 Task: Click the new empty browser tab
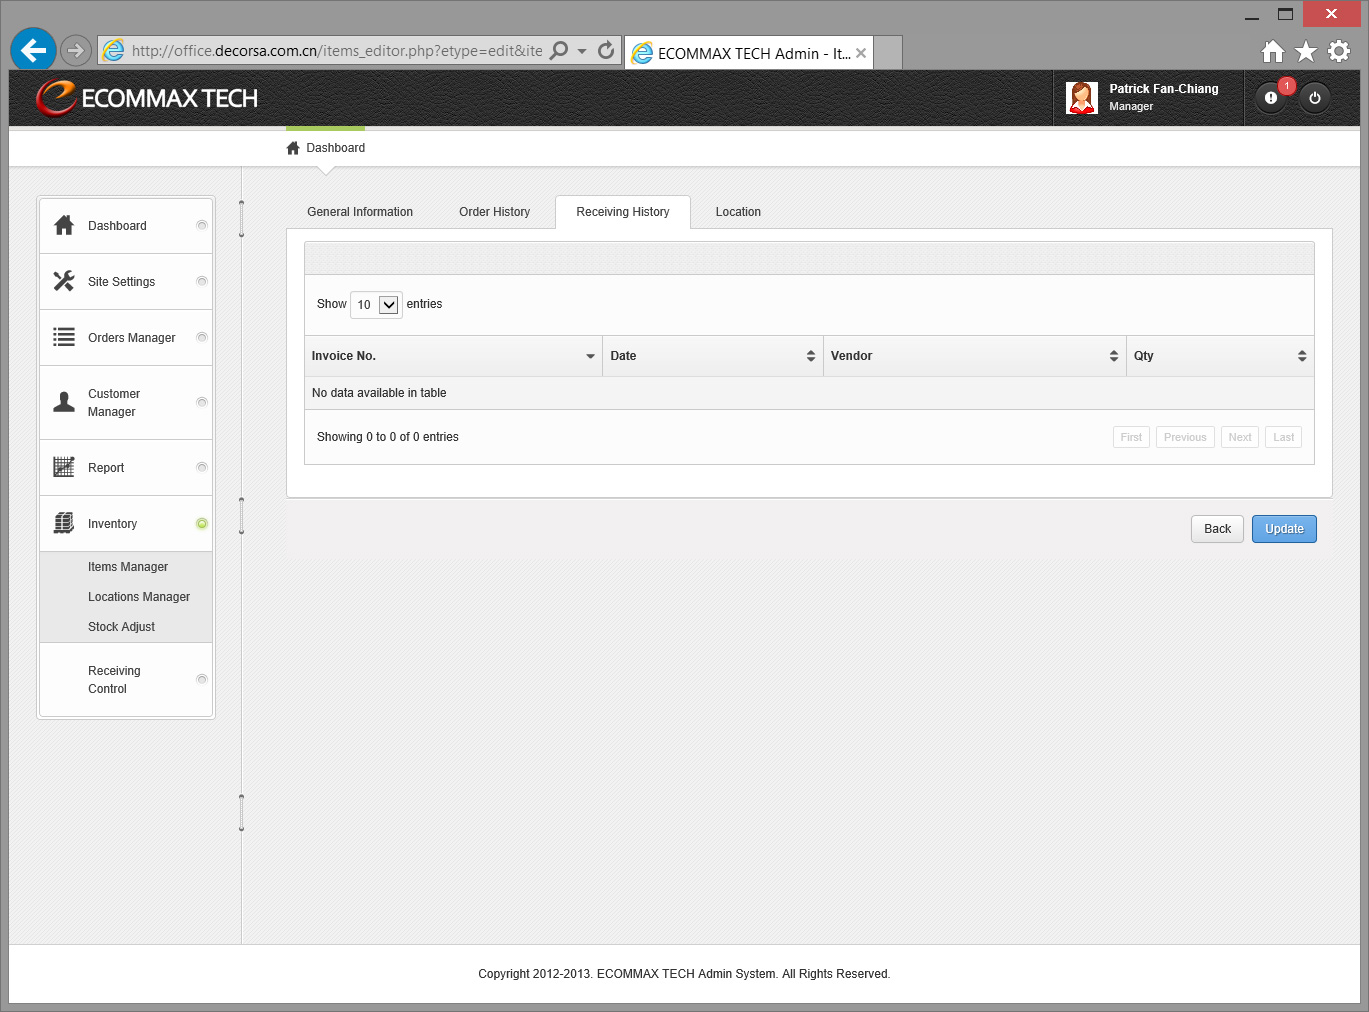pyautogui.click(x=887, y=53)
